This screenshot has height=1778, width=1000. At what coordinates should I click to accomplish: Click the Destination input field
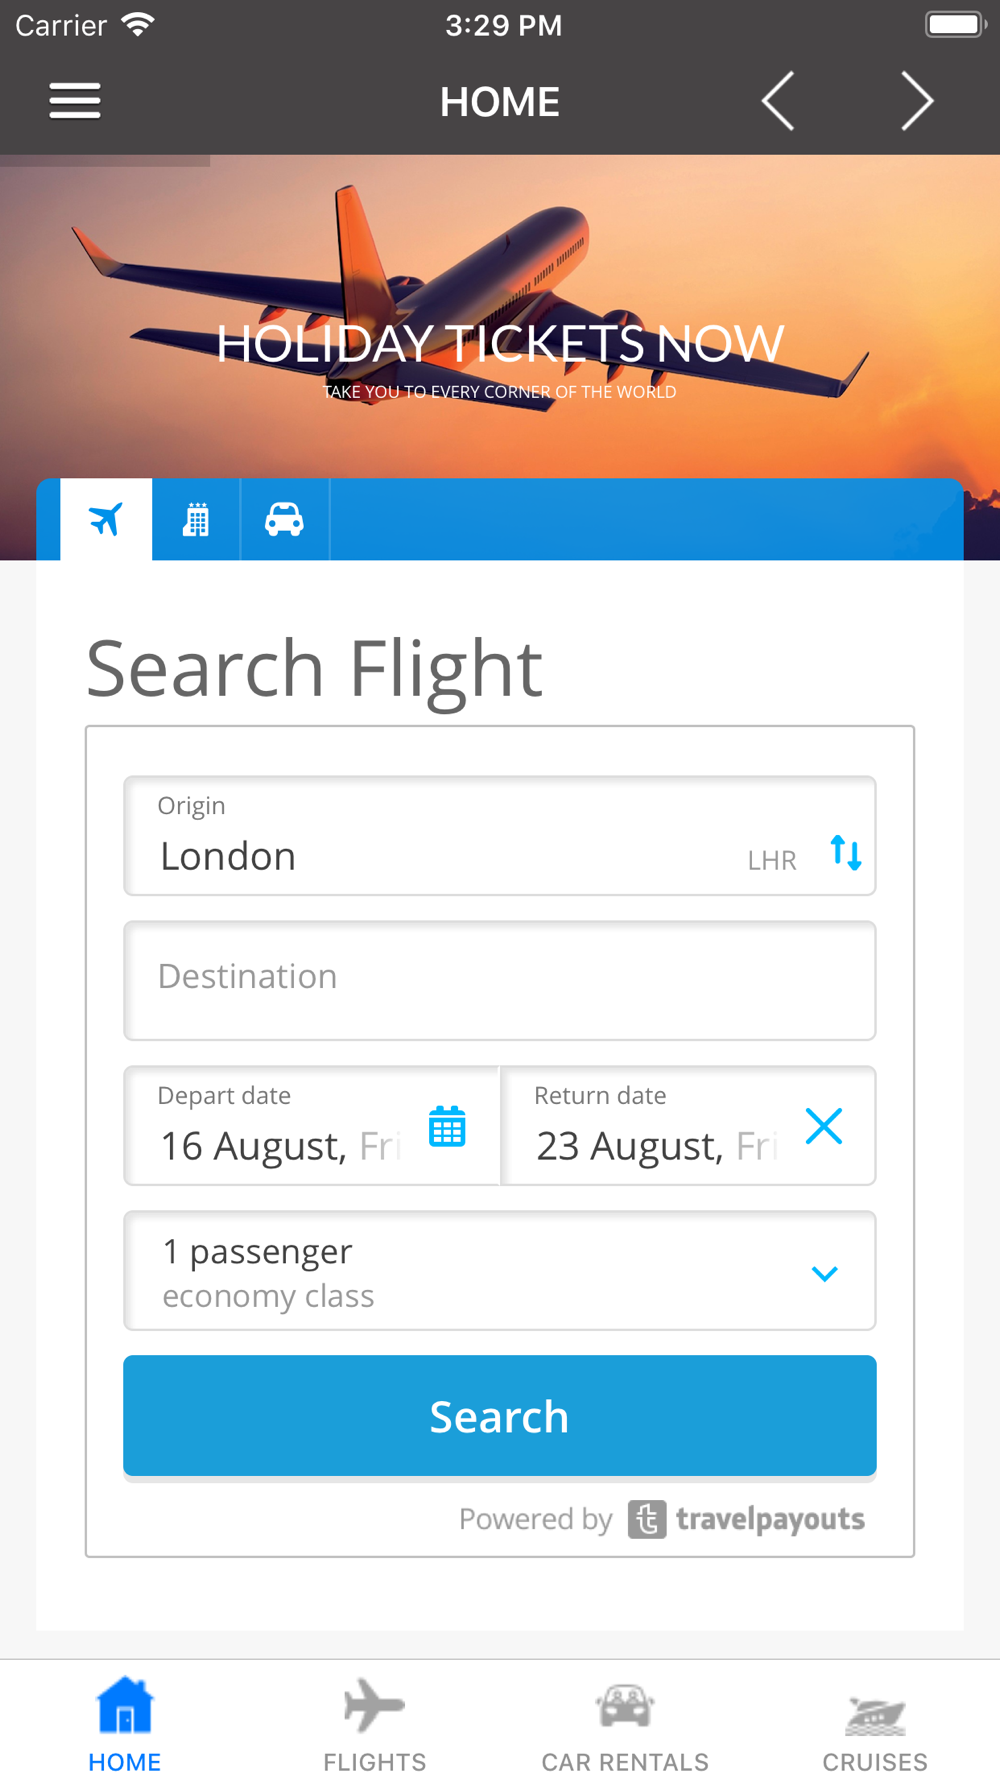click(500, 981)
